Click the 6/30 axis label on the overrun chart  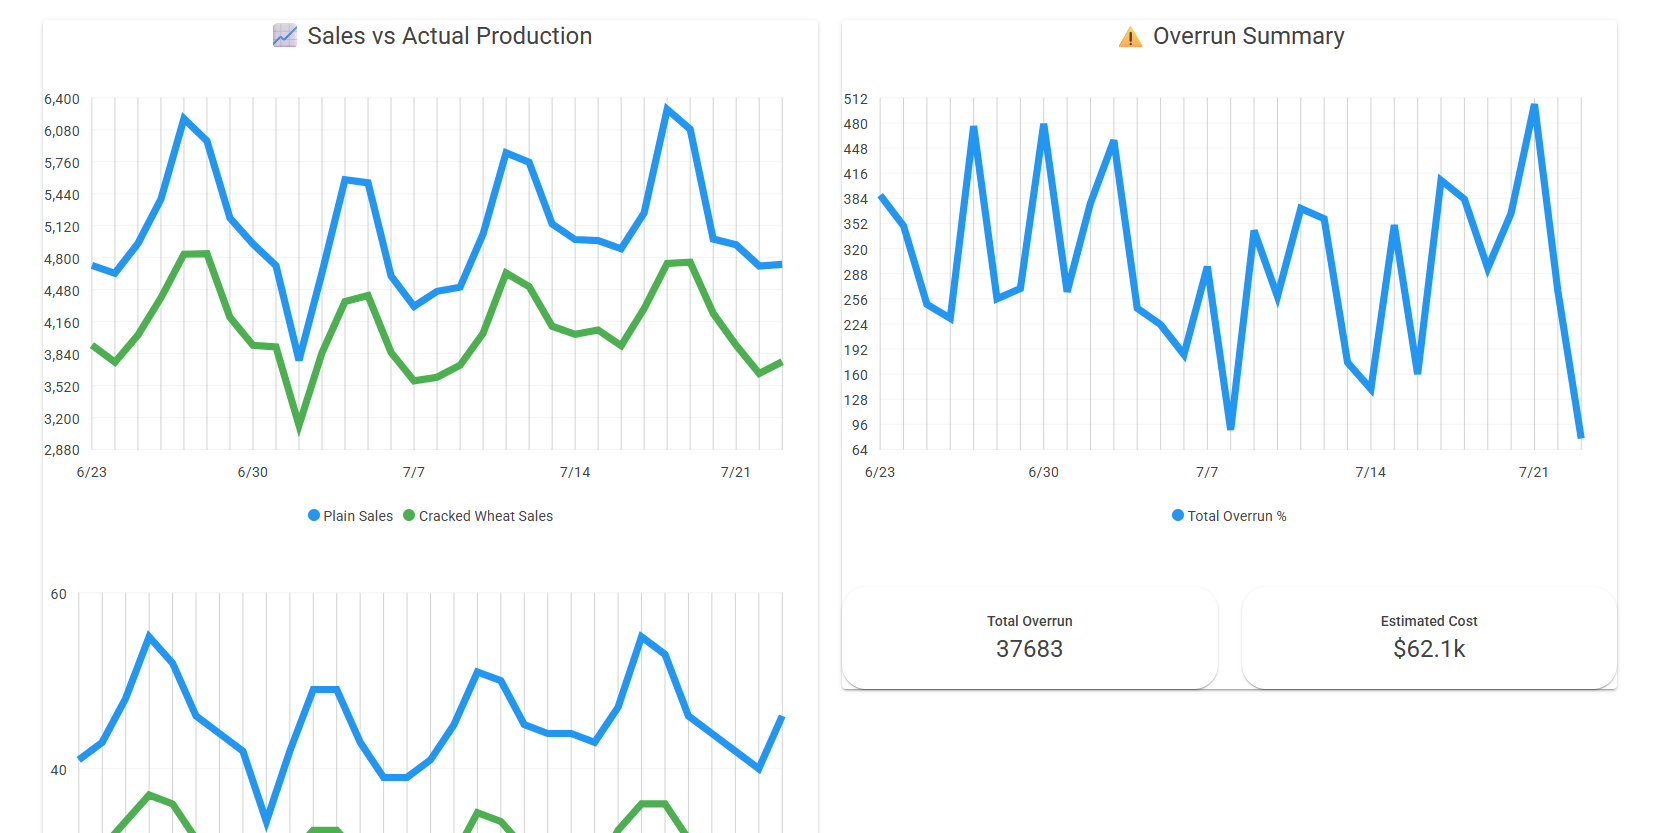1044,472
